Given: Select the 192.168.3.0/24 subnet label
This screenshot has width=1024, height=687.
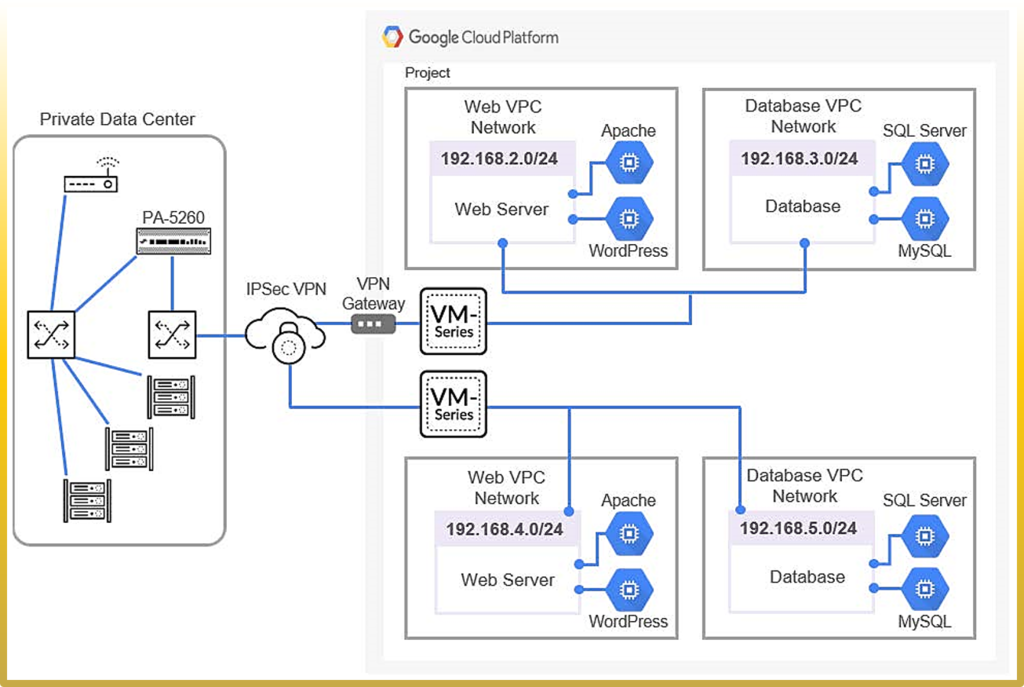Looking at the screenshot, I should (799, 158).
